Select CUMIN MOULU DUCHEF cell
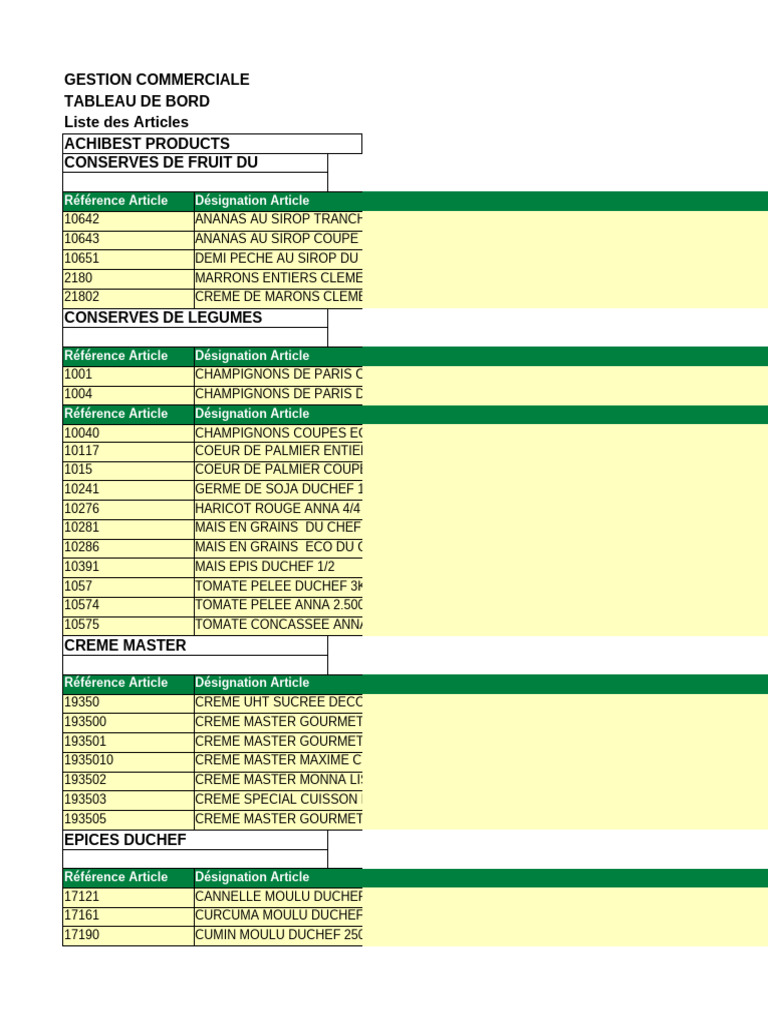768x1024 pixels. click(278, 936)
